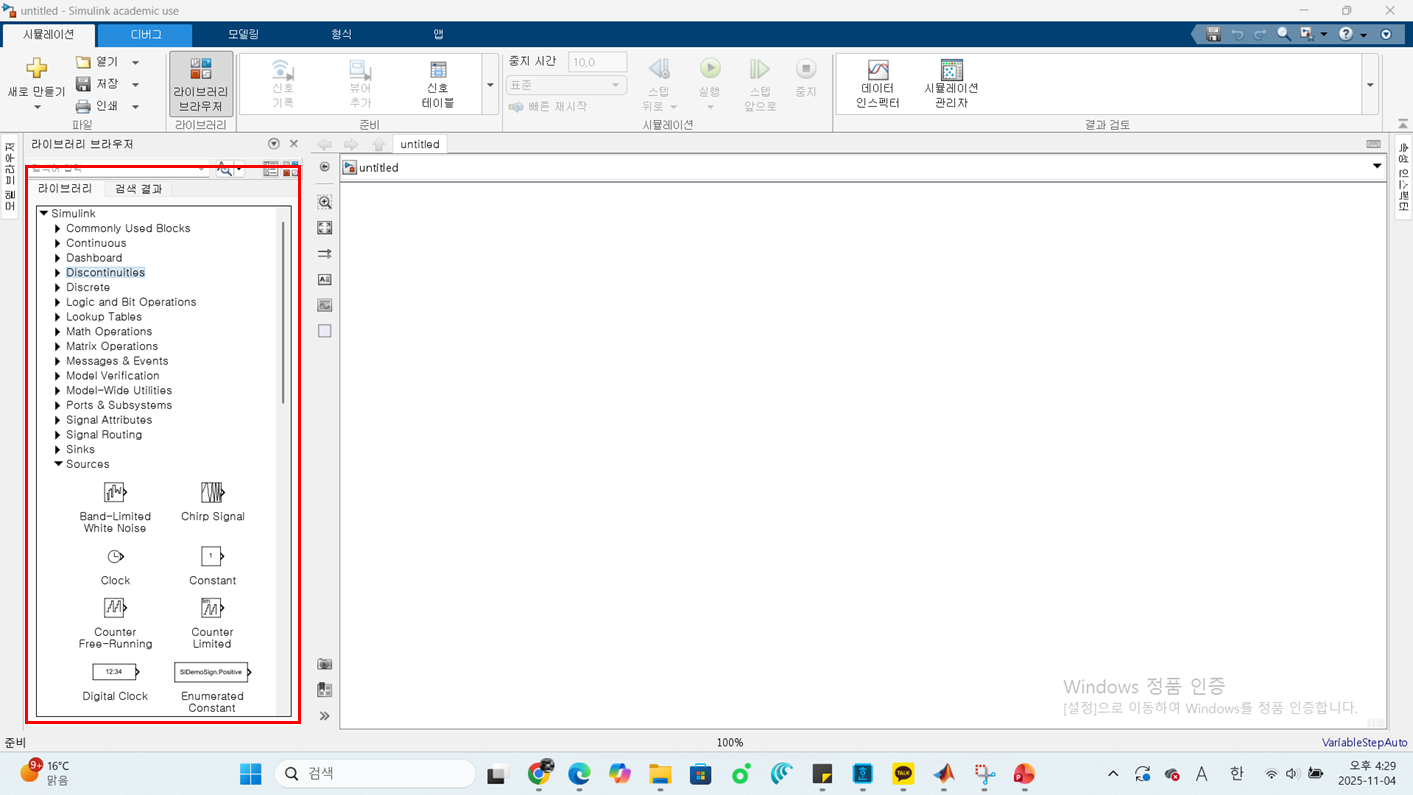Click the save icon in quick access toolbar
The height and width of the screenshot is (795, 1413).
point(1213,34)
